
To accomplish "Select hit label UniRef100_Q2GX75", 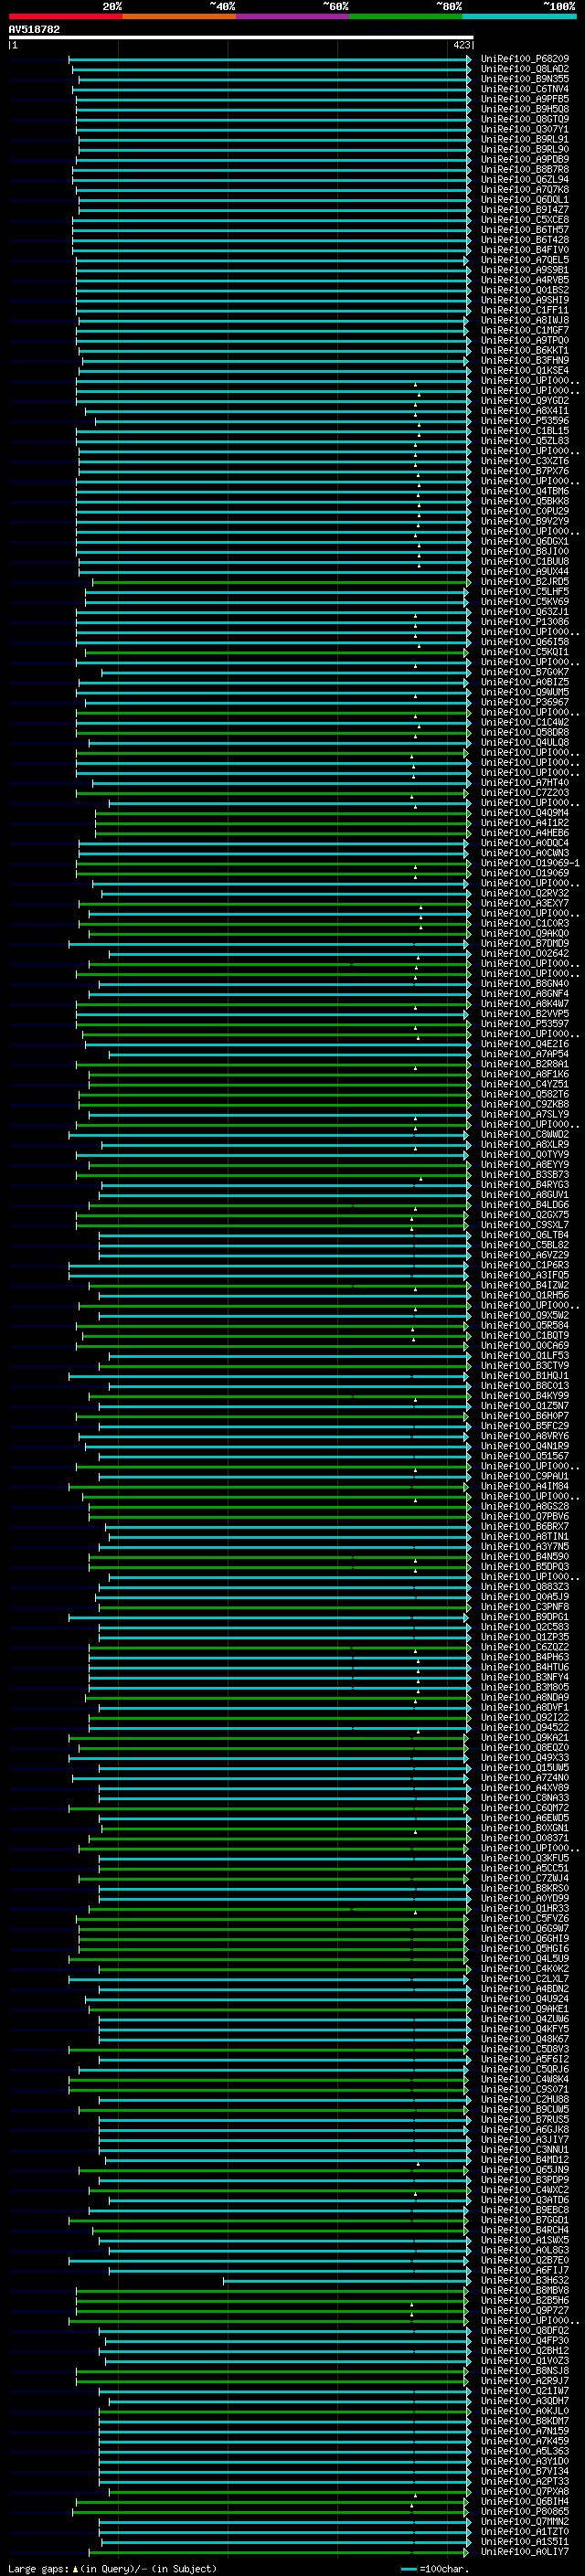I will click(524, 1214).
